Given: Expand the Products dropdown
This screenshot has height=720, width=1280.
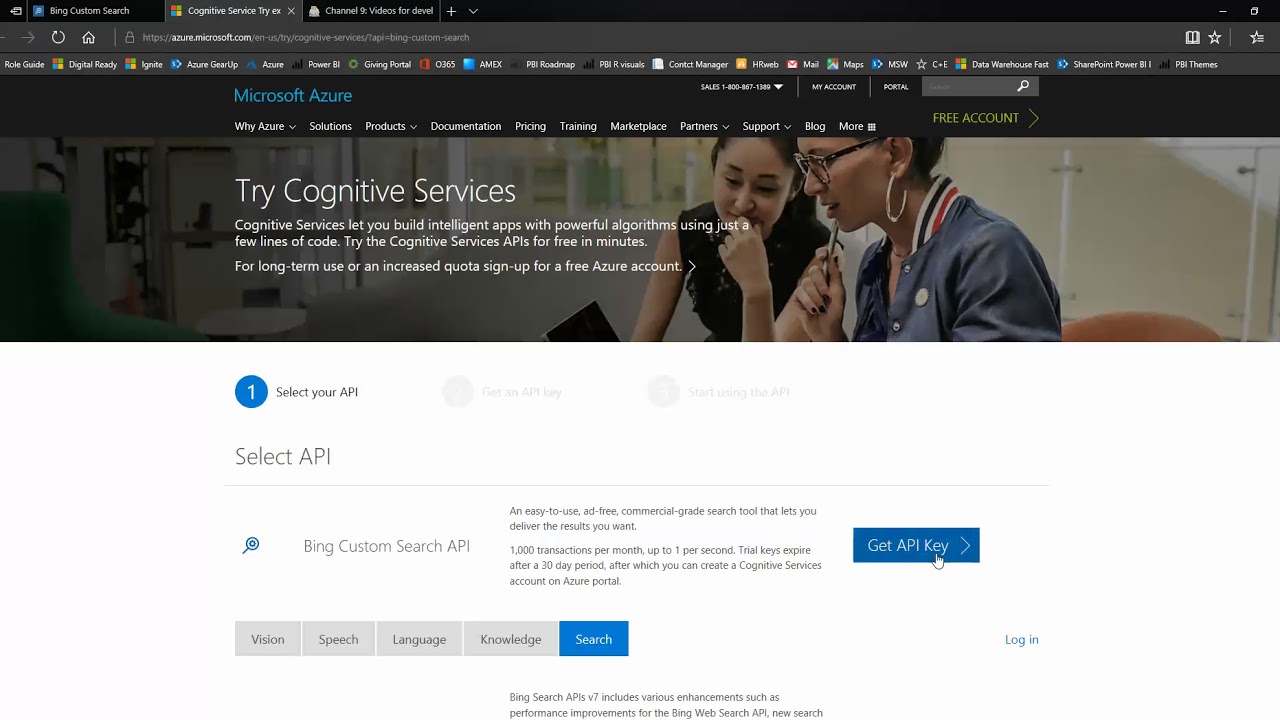Looking at the screenshot, I should (391, 127).
